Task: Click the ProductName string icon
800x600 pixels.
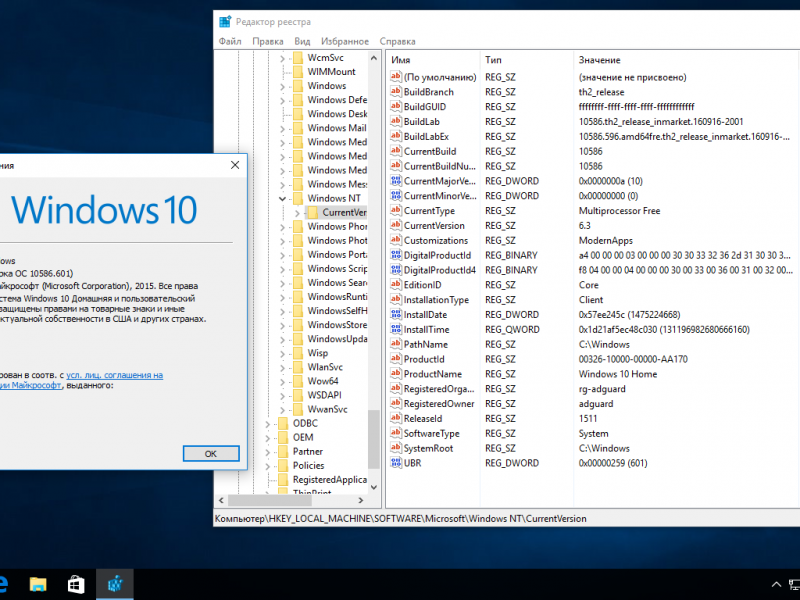Action: pyautogui.click(x=395, y=373)
